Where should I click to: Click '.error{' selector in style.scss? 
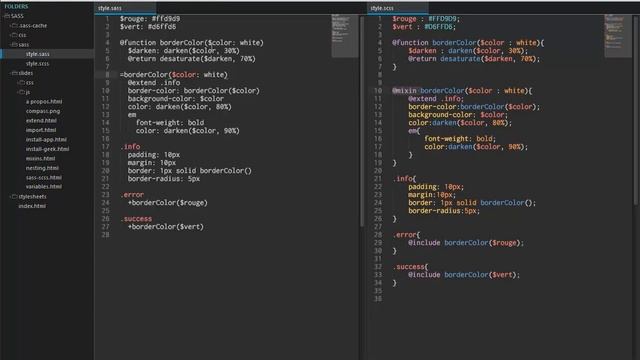coord(406,235)
